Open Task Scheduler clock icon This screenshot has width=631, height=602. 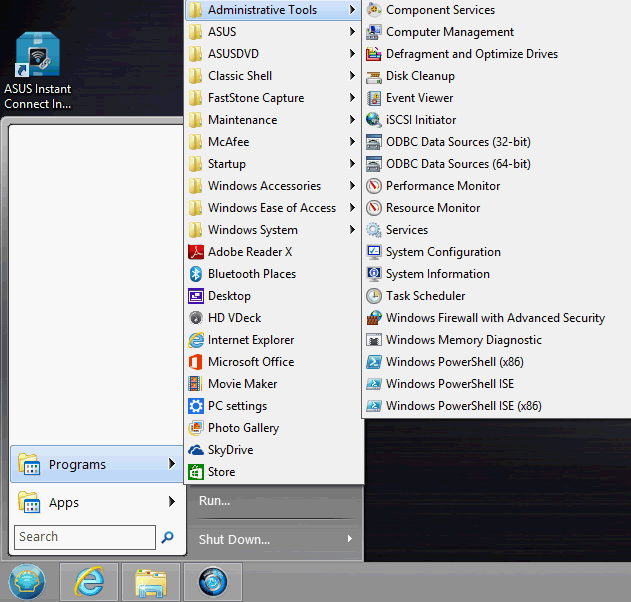374,296
